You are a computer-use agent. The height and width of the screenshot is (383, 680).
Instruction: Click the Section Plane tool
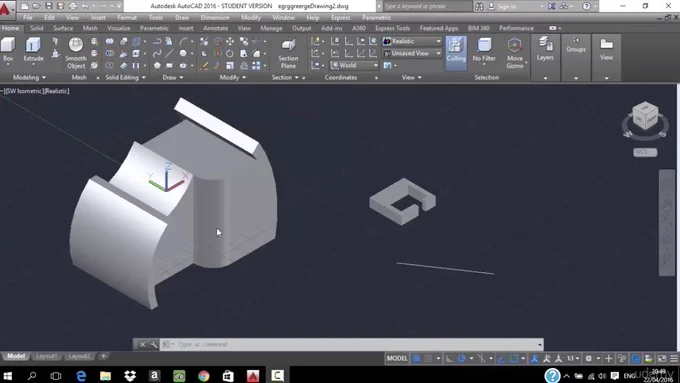click(288, 53)
